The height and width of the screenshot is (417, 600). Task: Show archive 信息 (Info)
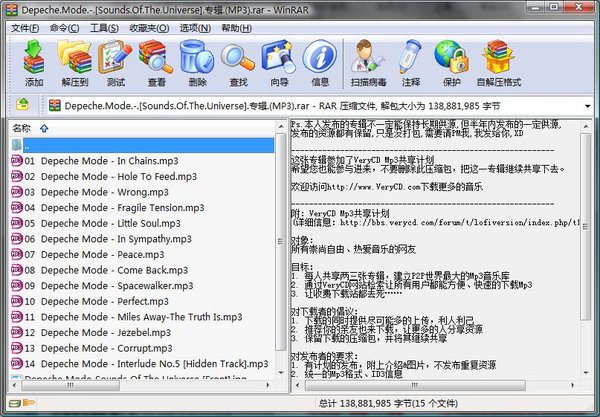coord(320,57)
